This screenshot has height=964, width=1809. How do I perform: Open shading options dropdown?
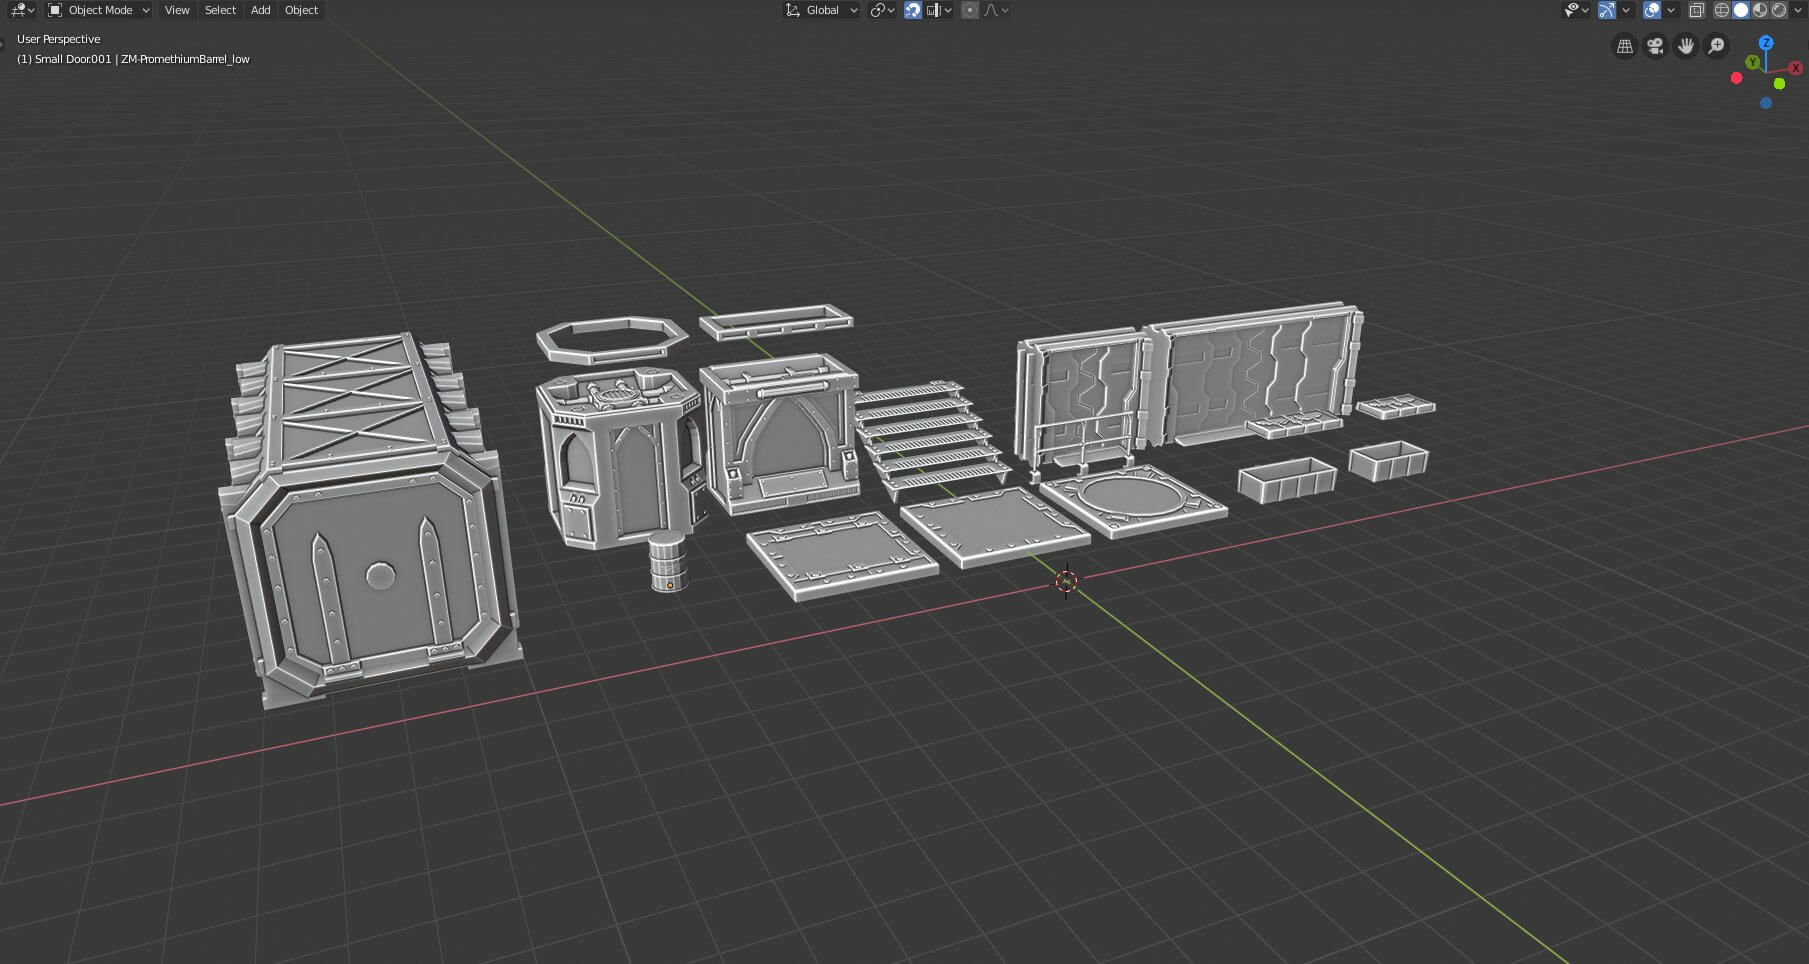[1797, 10]
